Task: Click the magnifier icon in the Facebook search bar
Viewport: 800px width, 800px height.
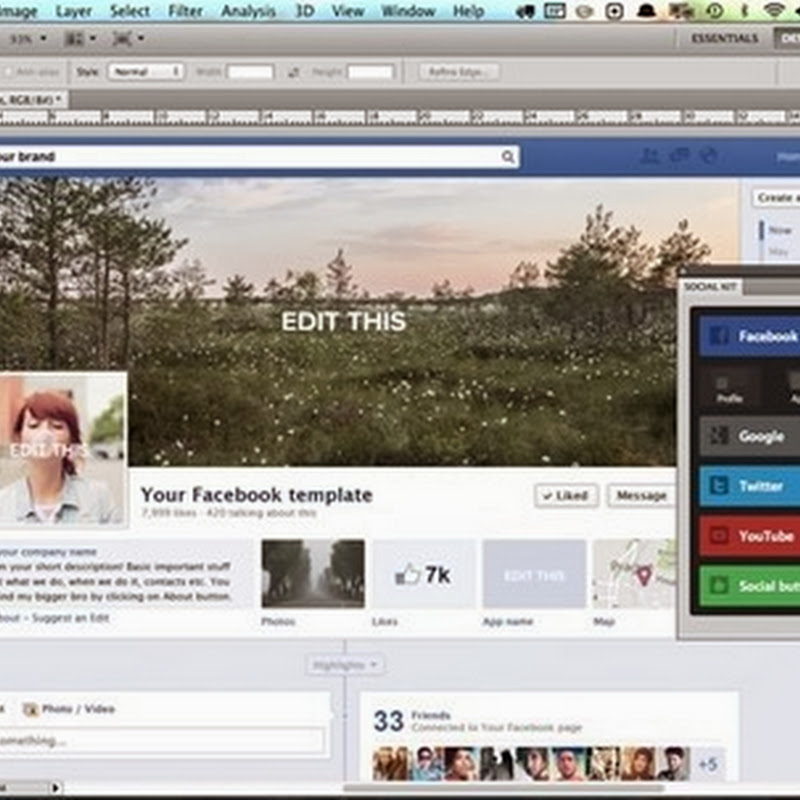Action: coord(508,157)
